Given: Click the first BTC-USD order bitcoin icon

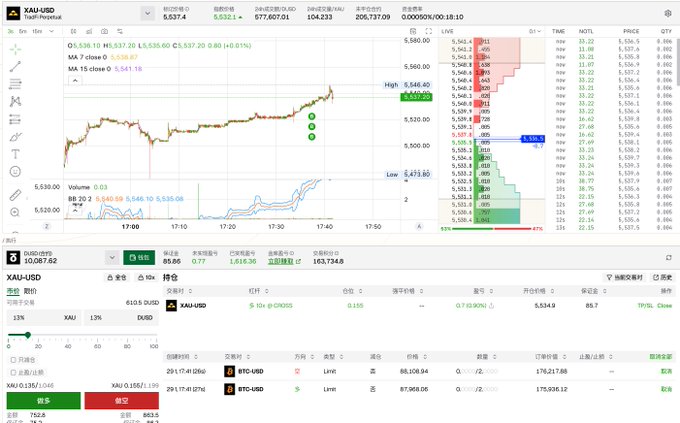Looking at the screenshot, I should coord(229,371).
